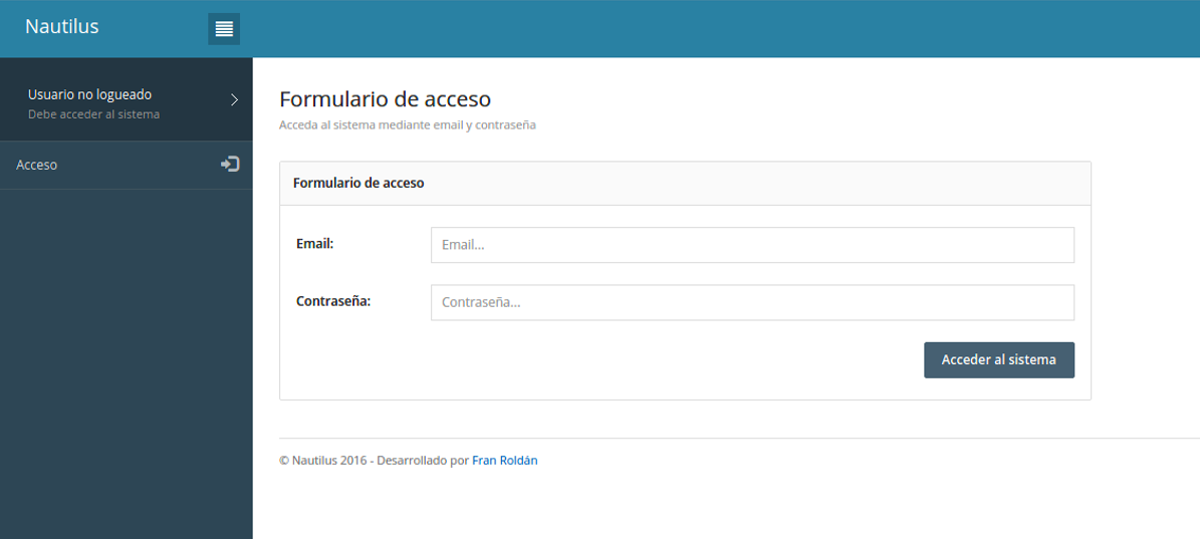This screenshot has width=1200, height=539.
Task: Focus the Email input field
Action: 752,245
